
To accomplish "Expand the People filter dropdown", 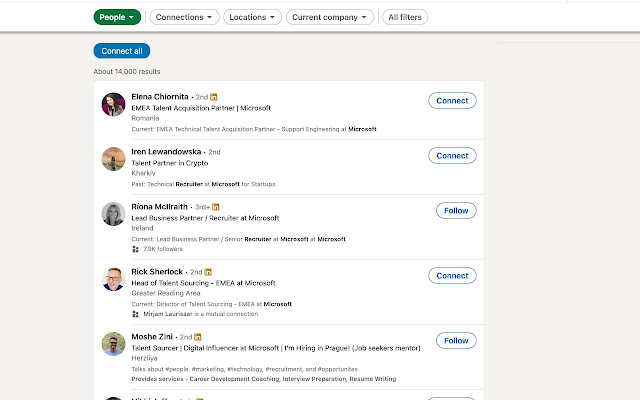I will pyautogui.click(x=117, y=17).
